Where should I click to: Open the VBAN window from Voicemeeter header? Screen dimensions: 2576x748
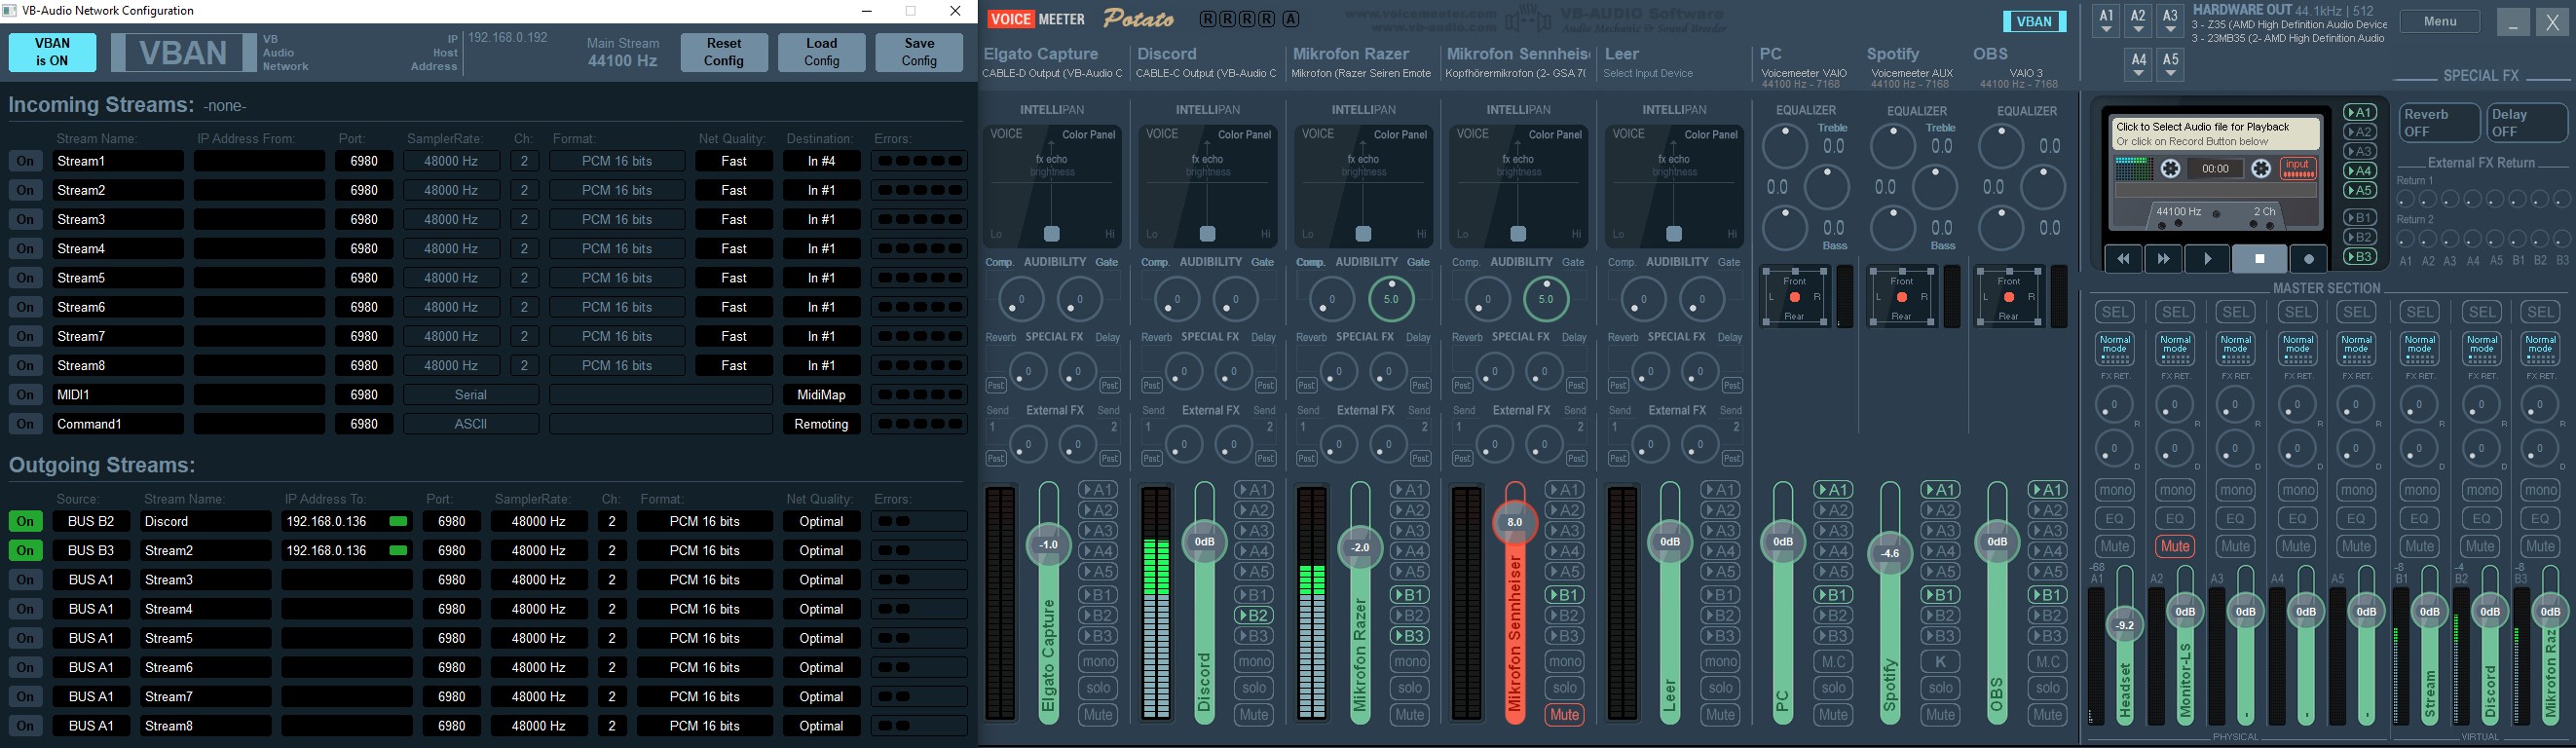pyautogui.click(x=2034, y=21)
